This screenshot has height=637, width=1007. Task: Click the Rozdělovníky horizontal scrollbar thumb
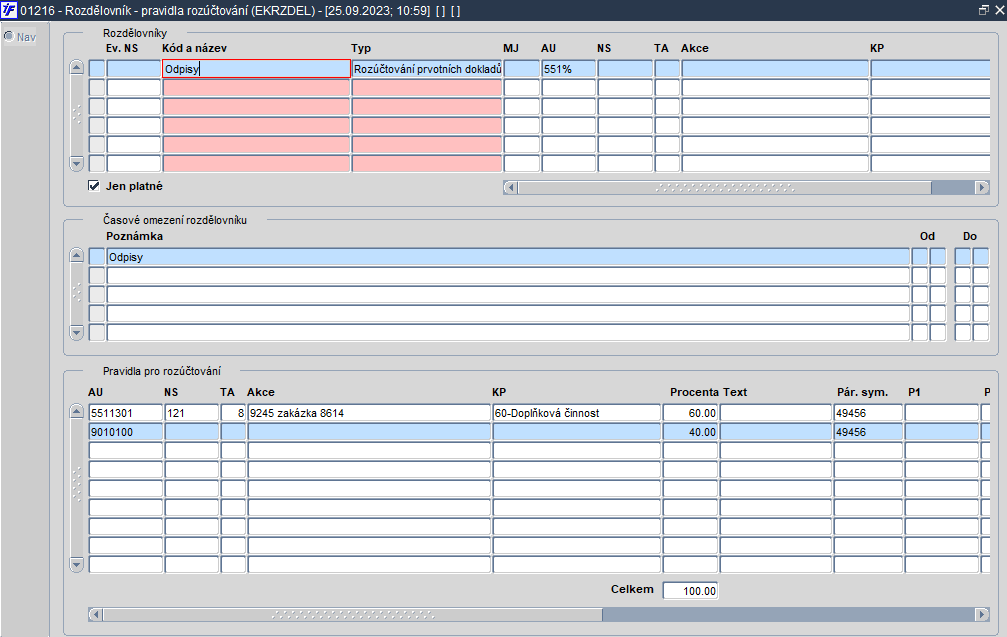click(x=724, y=188)
